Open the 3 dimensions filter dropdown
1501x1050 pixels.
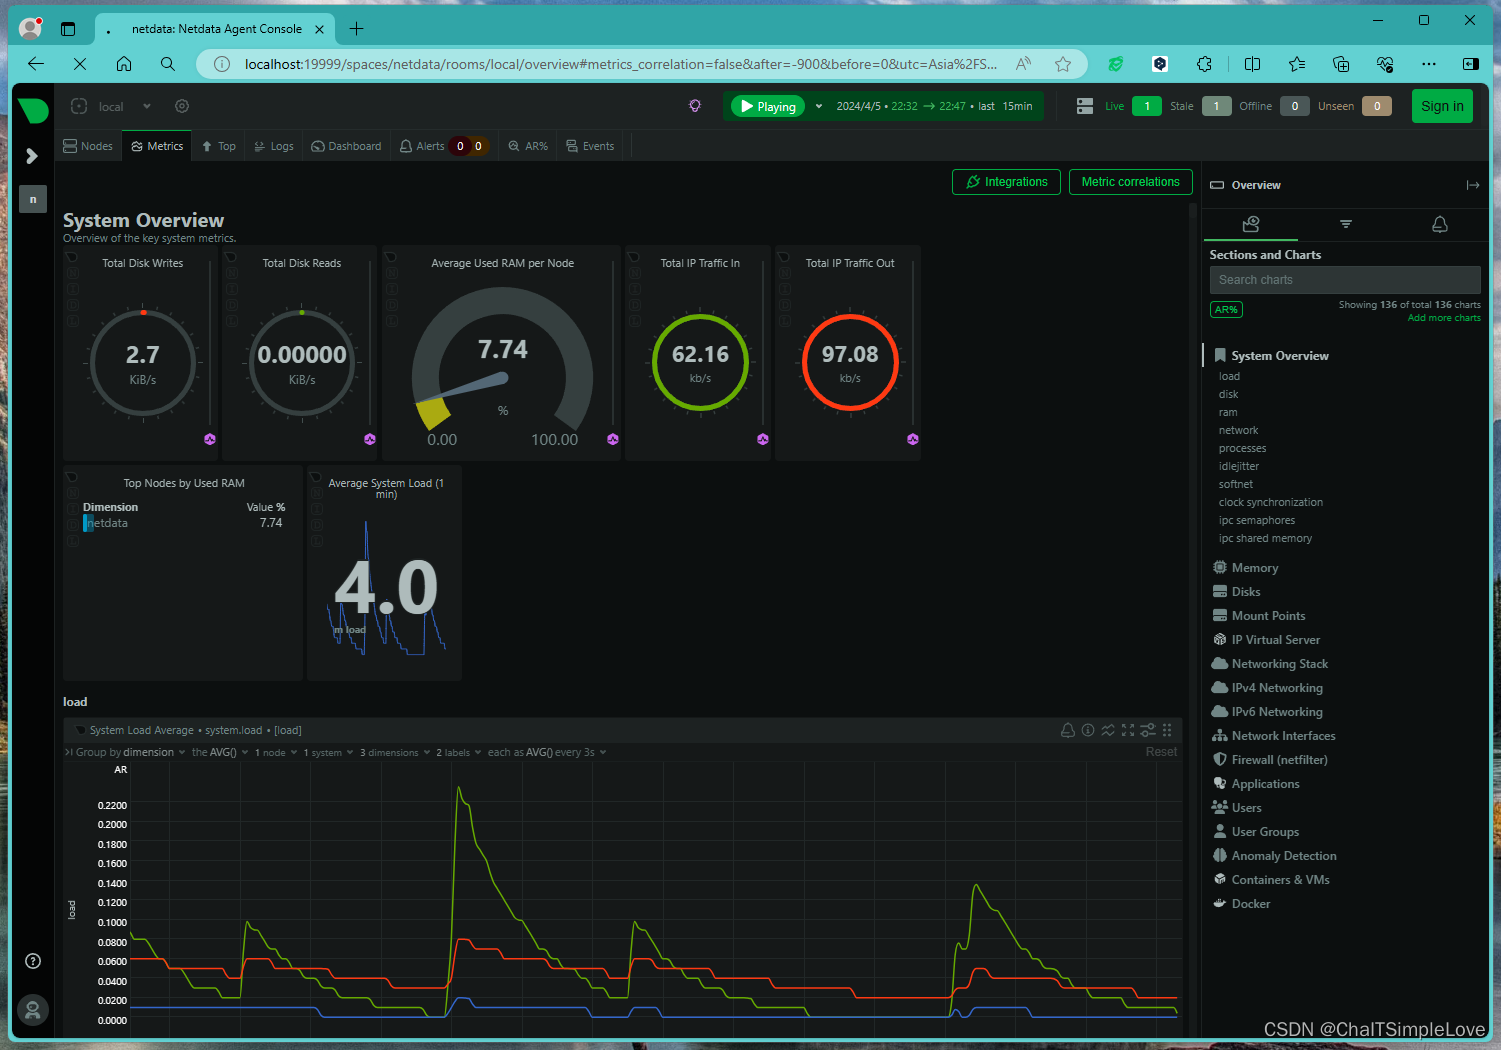[395, 753]
